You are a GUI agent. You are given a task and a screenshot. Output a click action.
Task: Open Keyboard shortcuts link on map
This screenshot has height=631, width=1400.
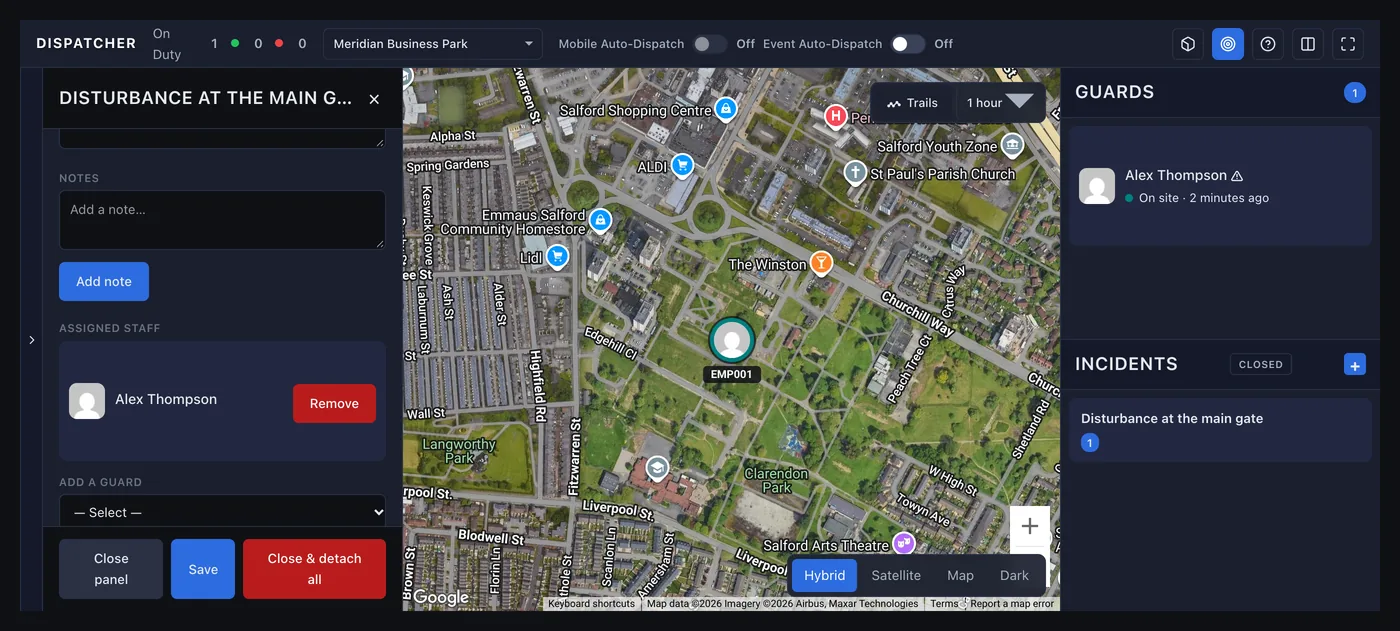tap(592, 604)
